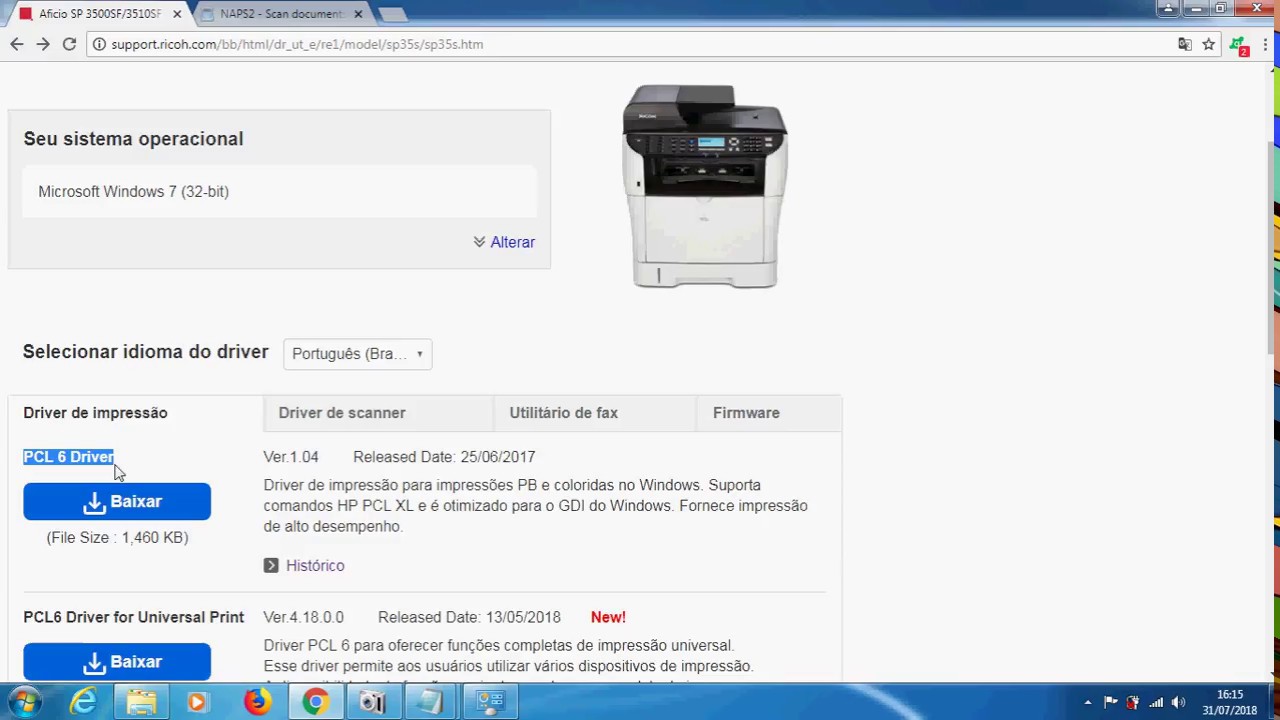
Task: Click the page vertical scrollbar
Action: 1272,248
